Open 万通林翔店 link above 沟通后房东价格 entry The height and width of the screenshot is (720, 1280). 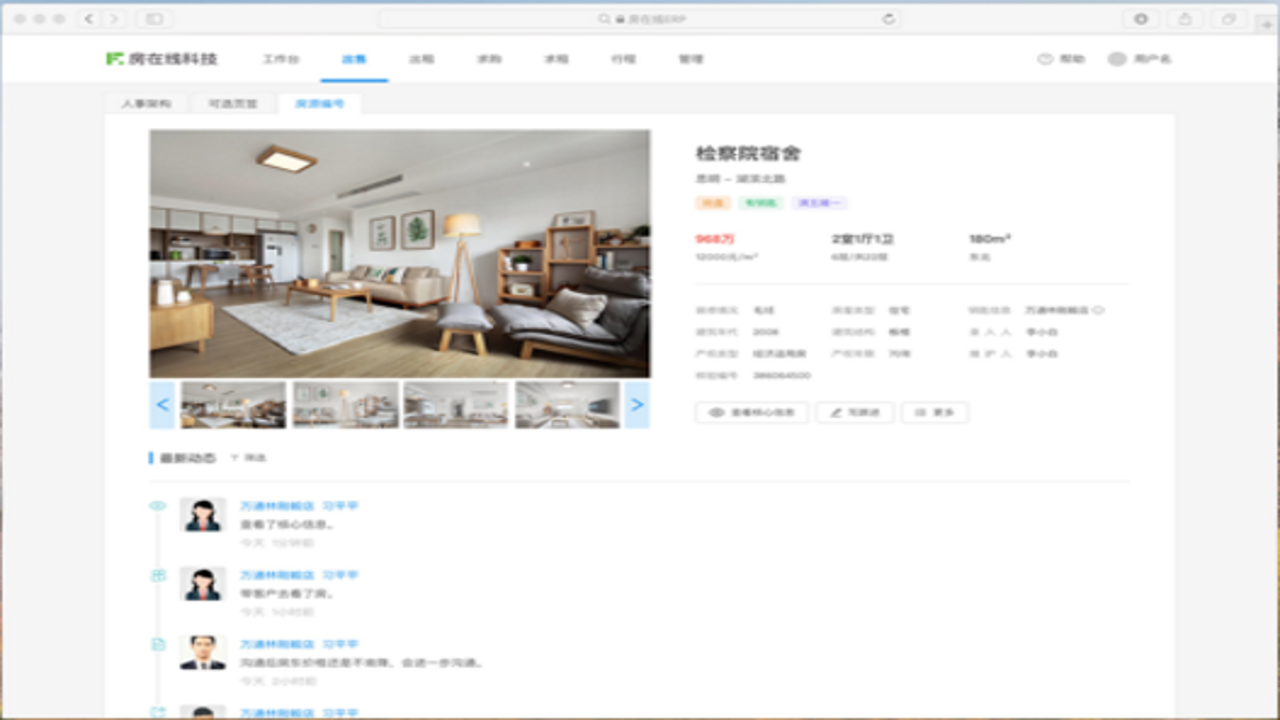pos(277,644)
